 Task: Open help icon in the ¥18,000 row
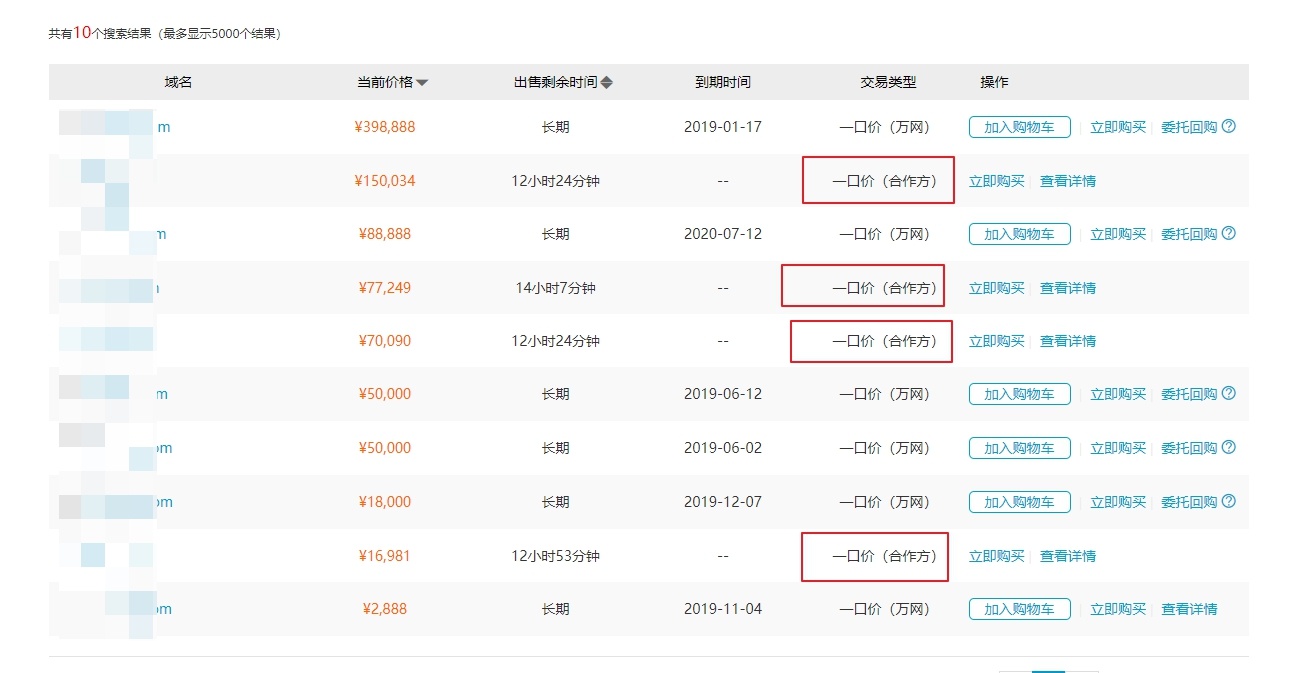click(x=1229, y=501)
